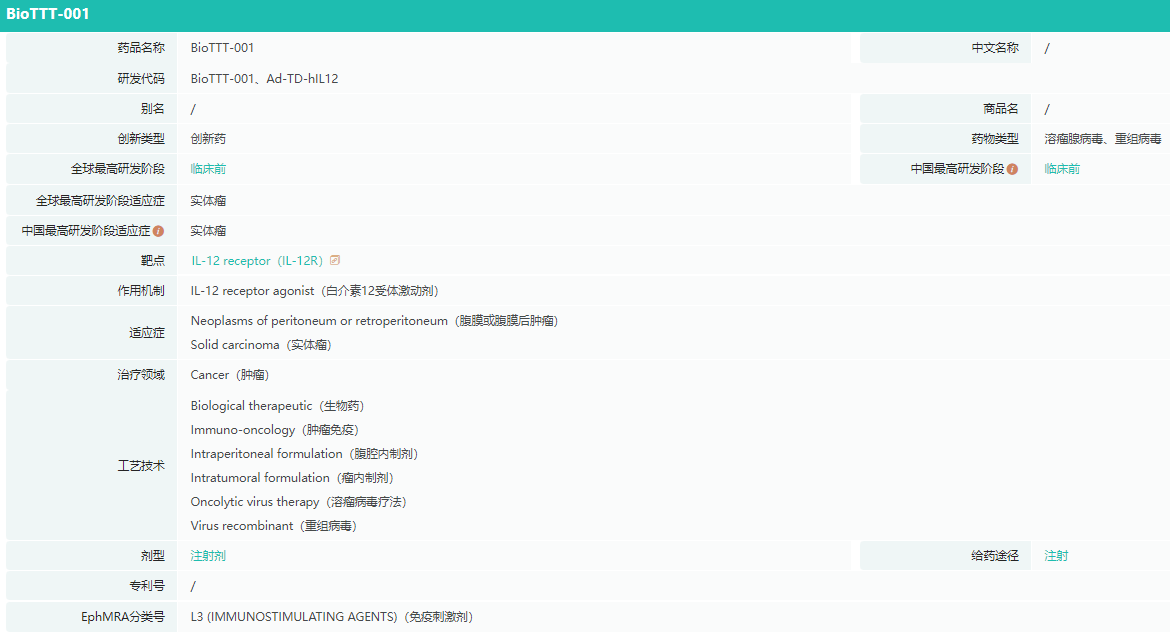Click Biological therapeutic (生物药) entry
This screenshot has height=634, width=1170.
tap(278, 406)
